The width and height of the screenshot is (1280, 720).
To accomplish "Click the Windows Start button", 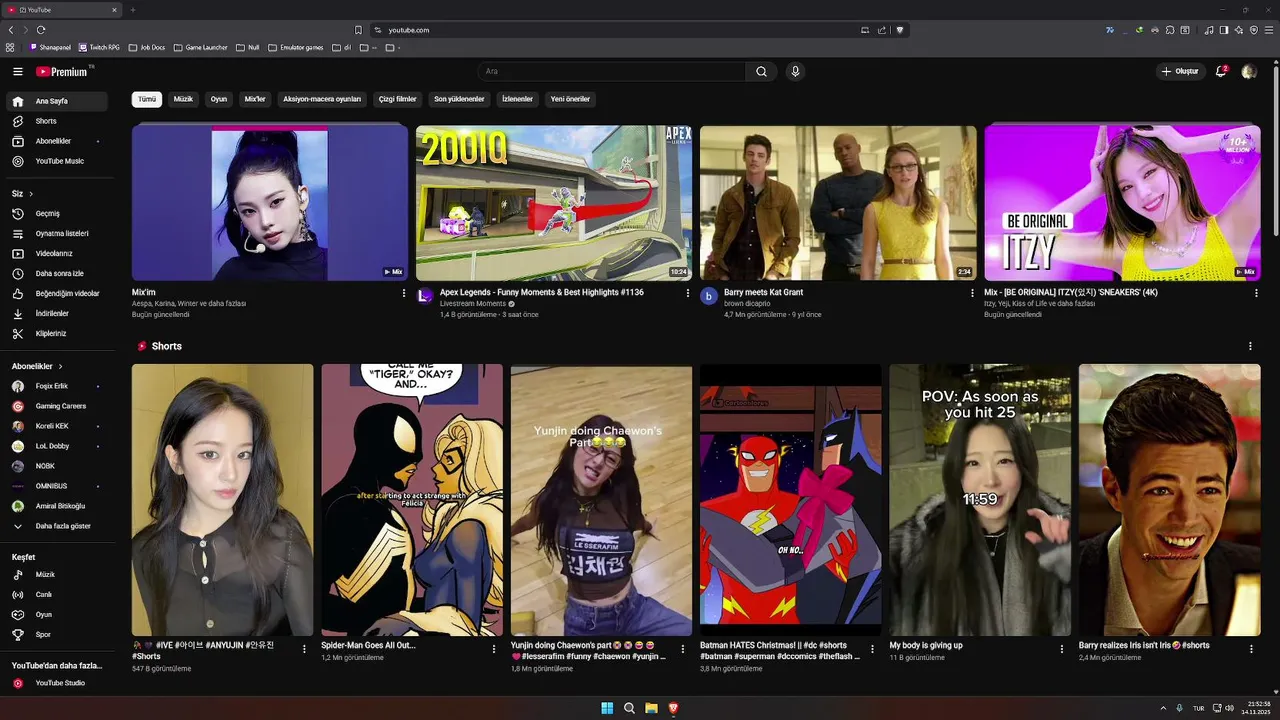I will click(607, 708).
